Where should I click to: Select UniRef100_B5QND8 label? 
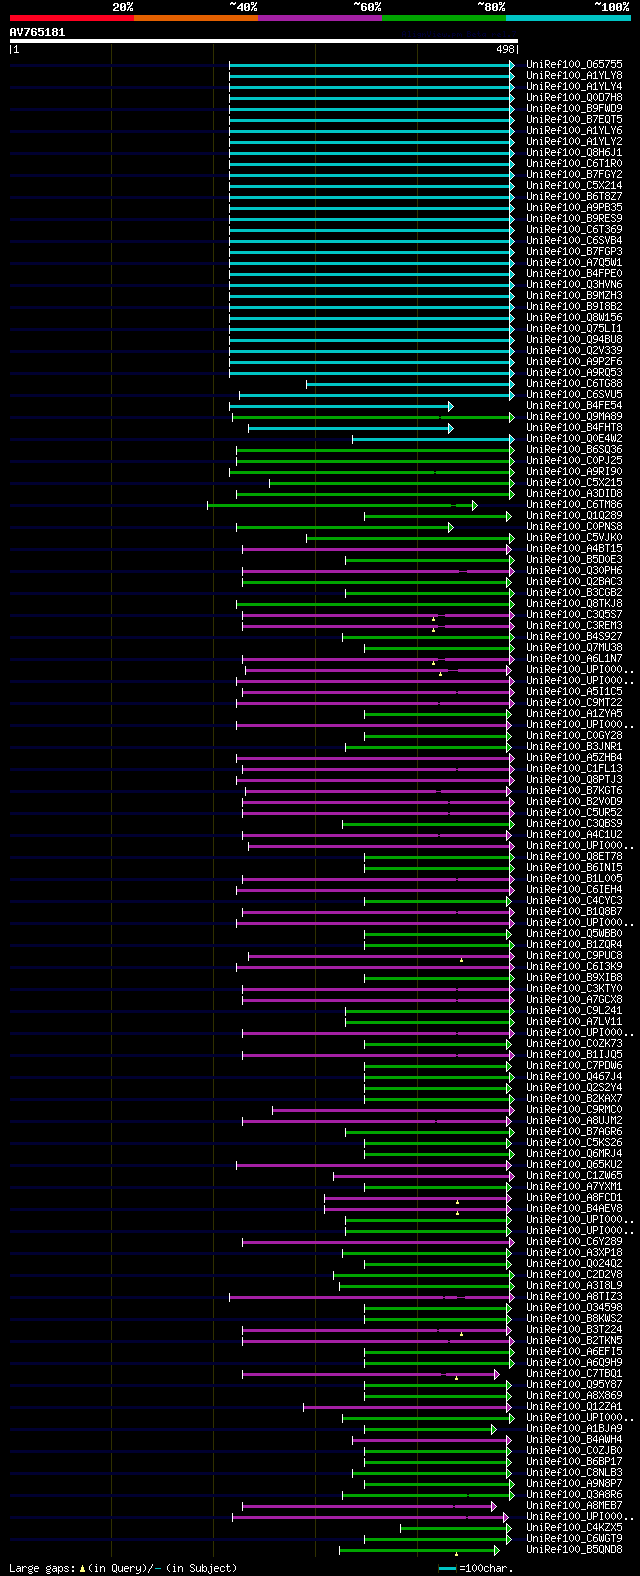575,1550
